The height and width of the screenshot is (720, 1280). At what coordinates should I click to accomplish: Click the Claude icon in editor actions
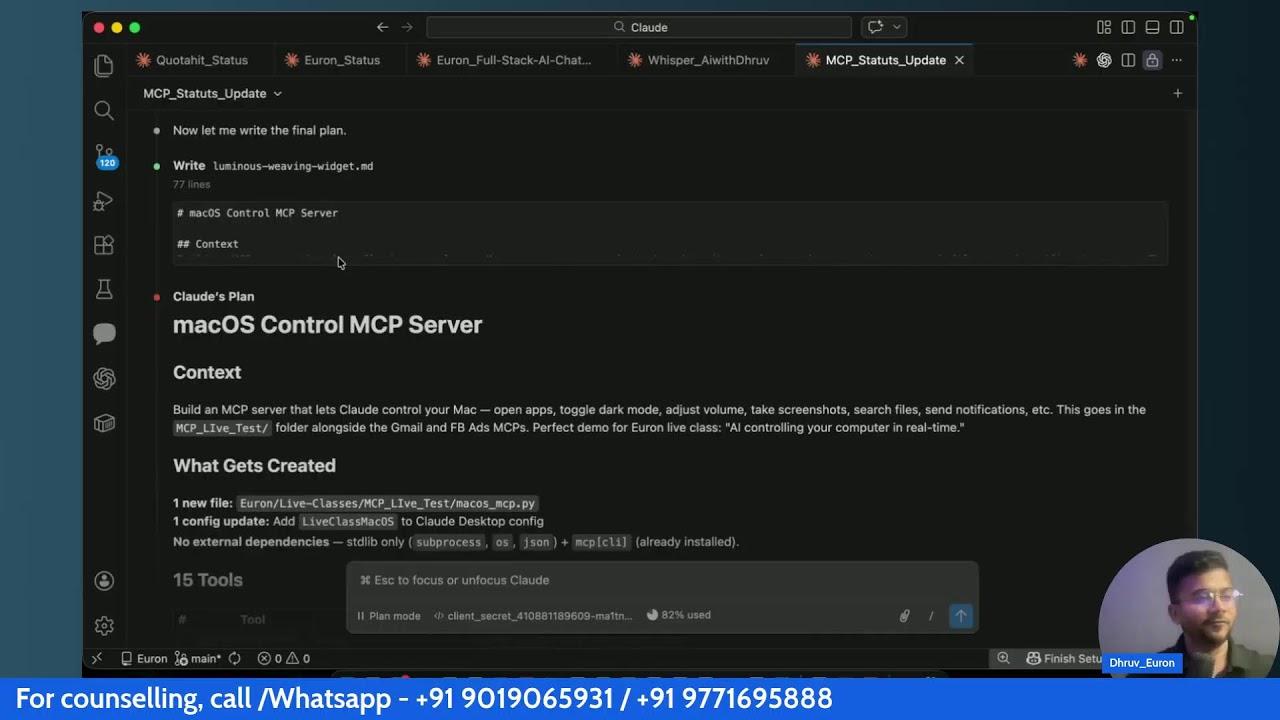(x=1080, y=60)
